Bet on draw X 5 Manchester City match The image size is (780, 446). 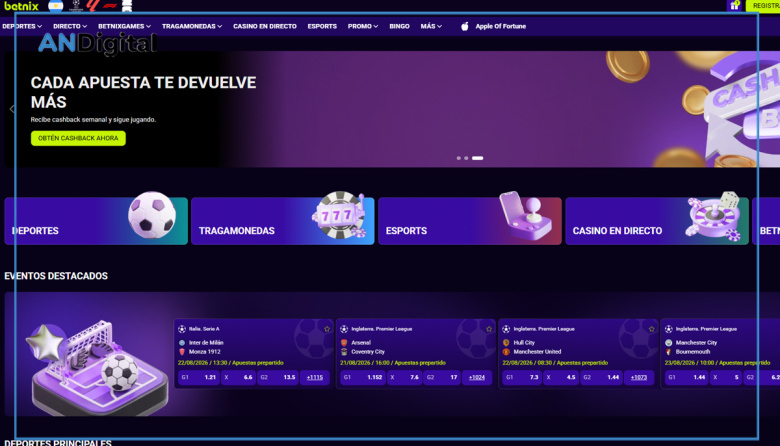726,377
